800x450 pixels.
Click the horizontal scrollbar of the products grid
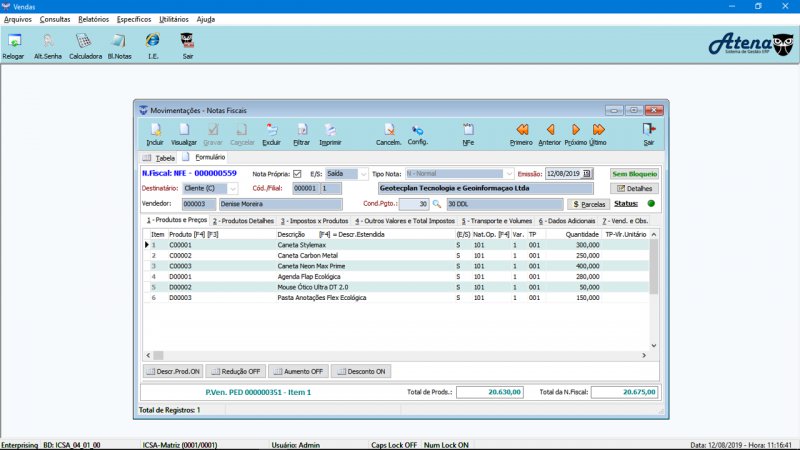pos(400,355)
